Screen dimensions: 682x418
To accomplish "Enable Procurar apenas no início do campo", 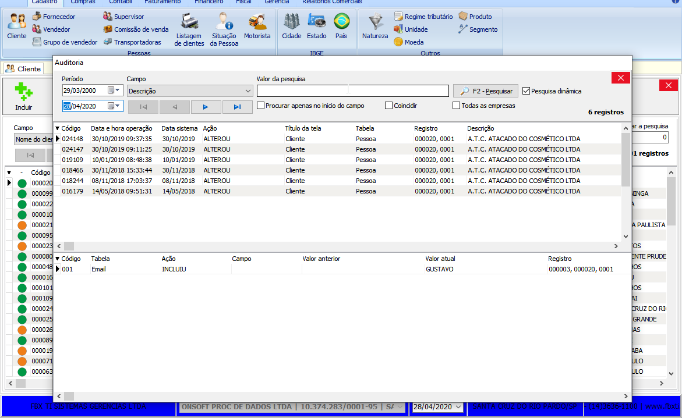I will (261, 105).
